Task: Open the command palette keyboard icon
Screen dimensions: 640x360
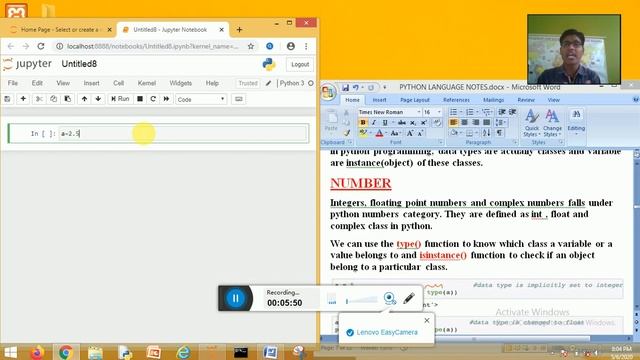Action: 239,99
